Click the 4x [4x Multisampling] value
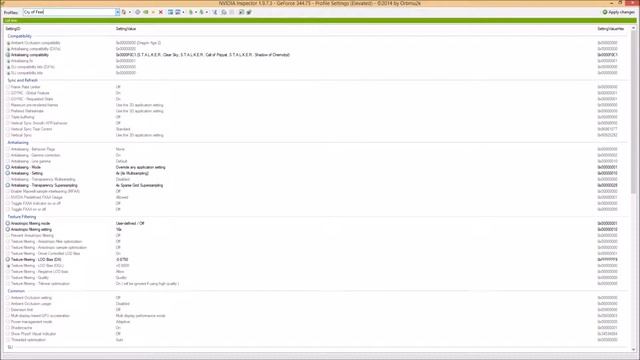Screen dimensions: 640x360 pos(132,173)
